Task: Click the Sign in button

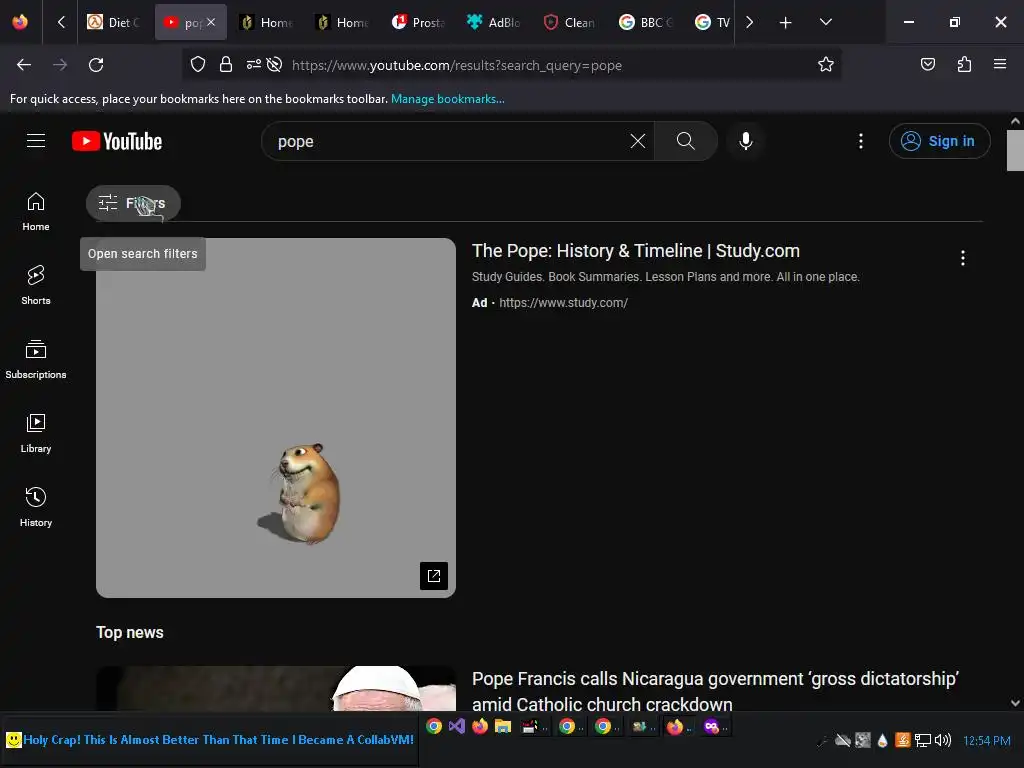Action: (x=939, y=141)
